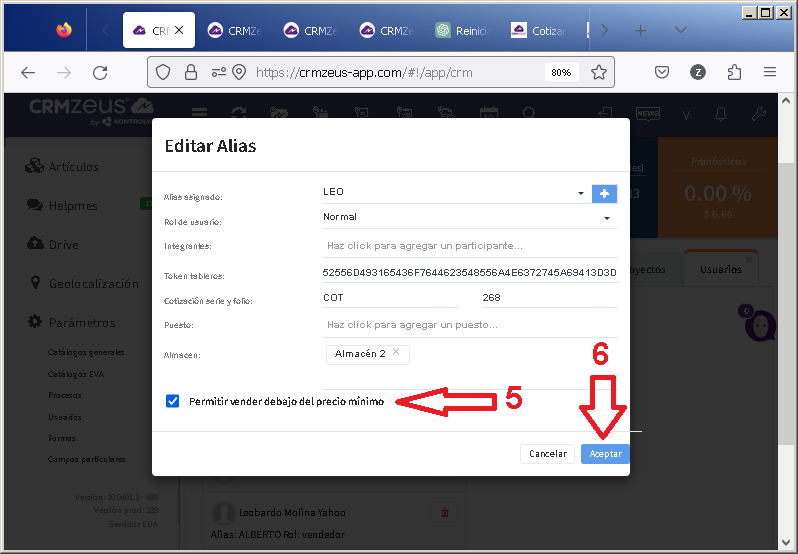Click the Aceptar button
This screenshot has height=554, width=798.
(x=605, y=454)
